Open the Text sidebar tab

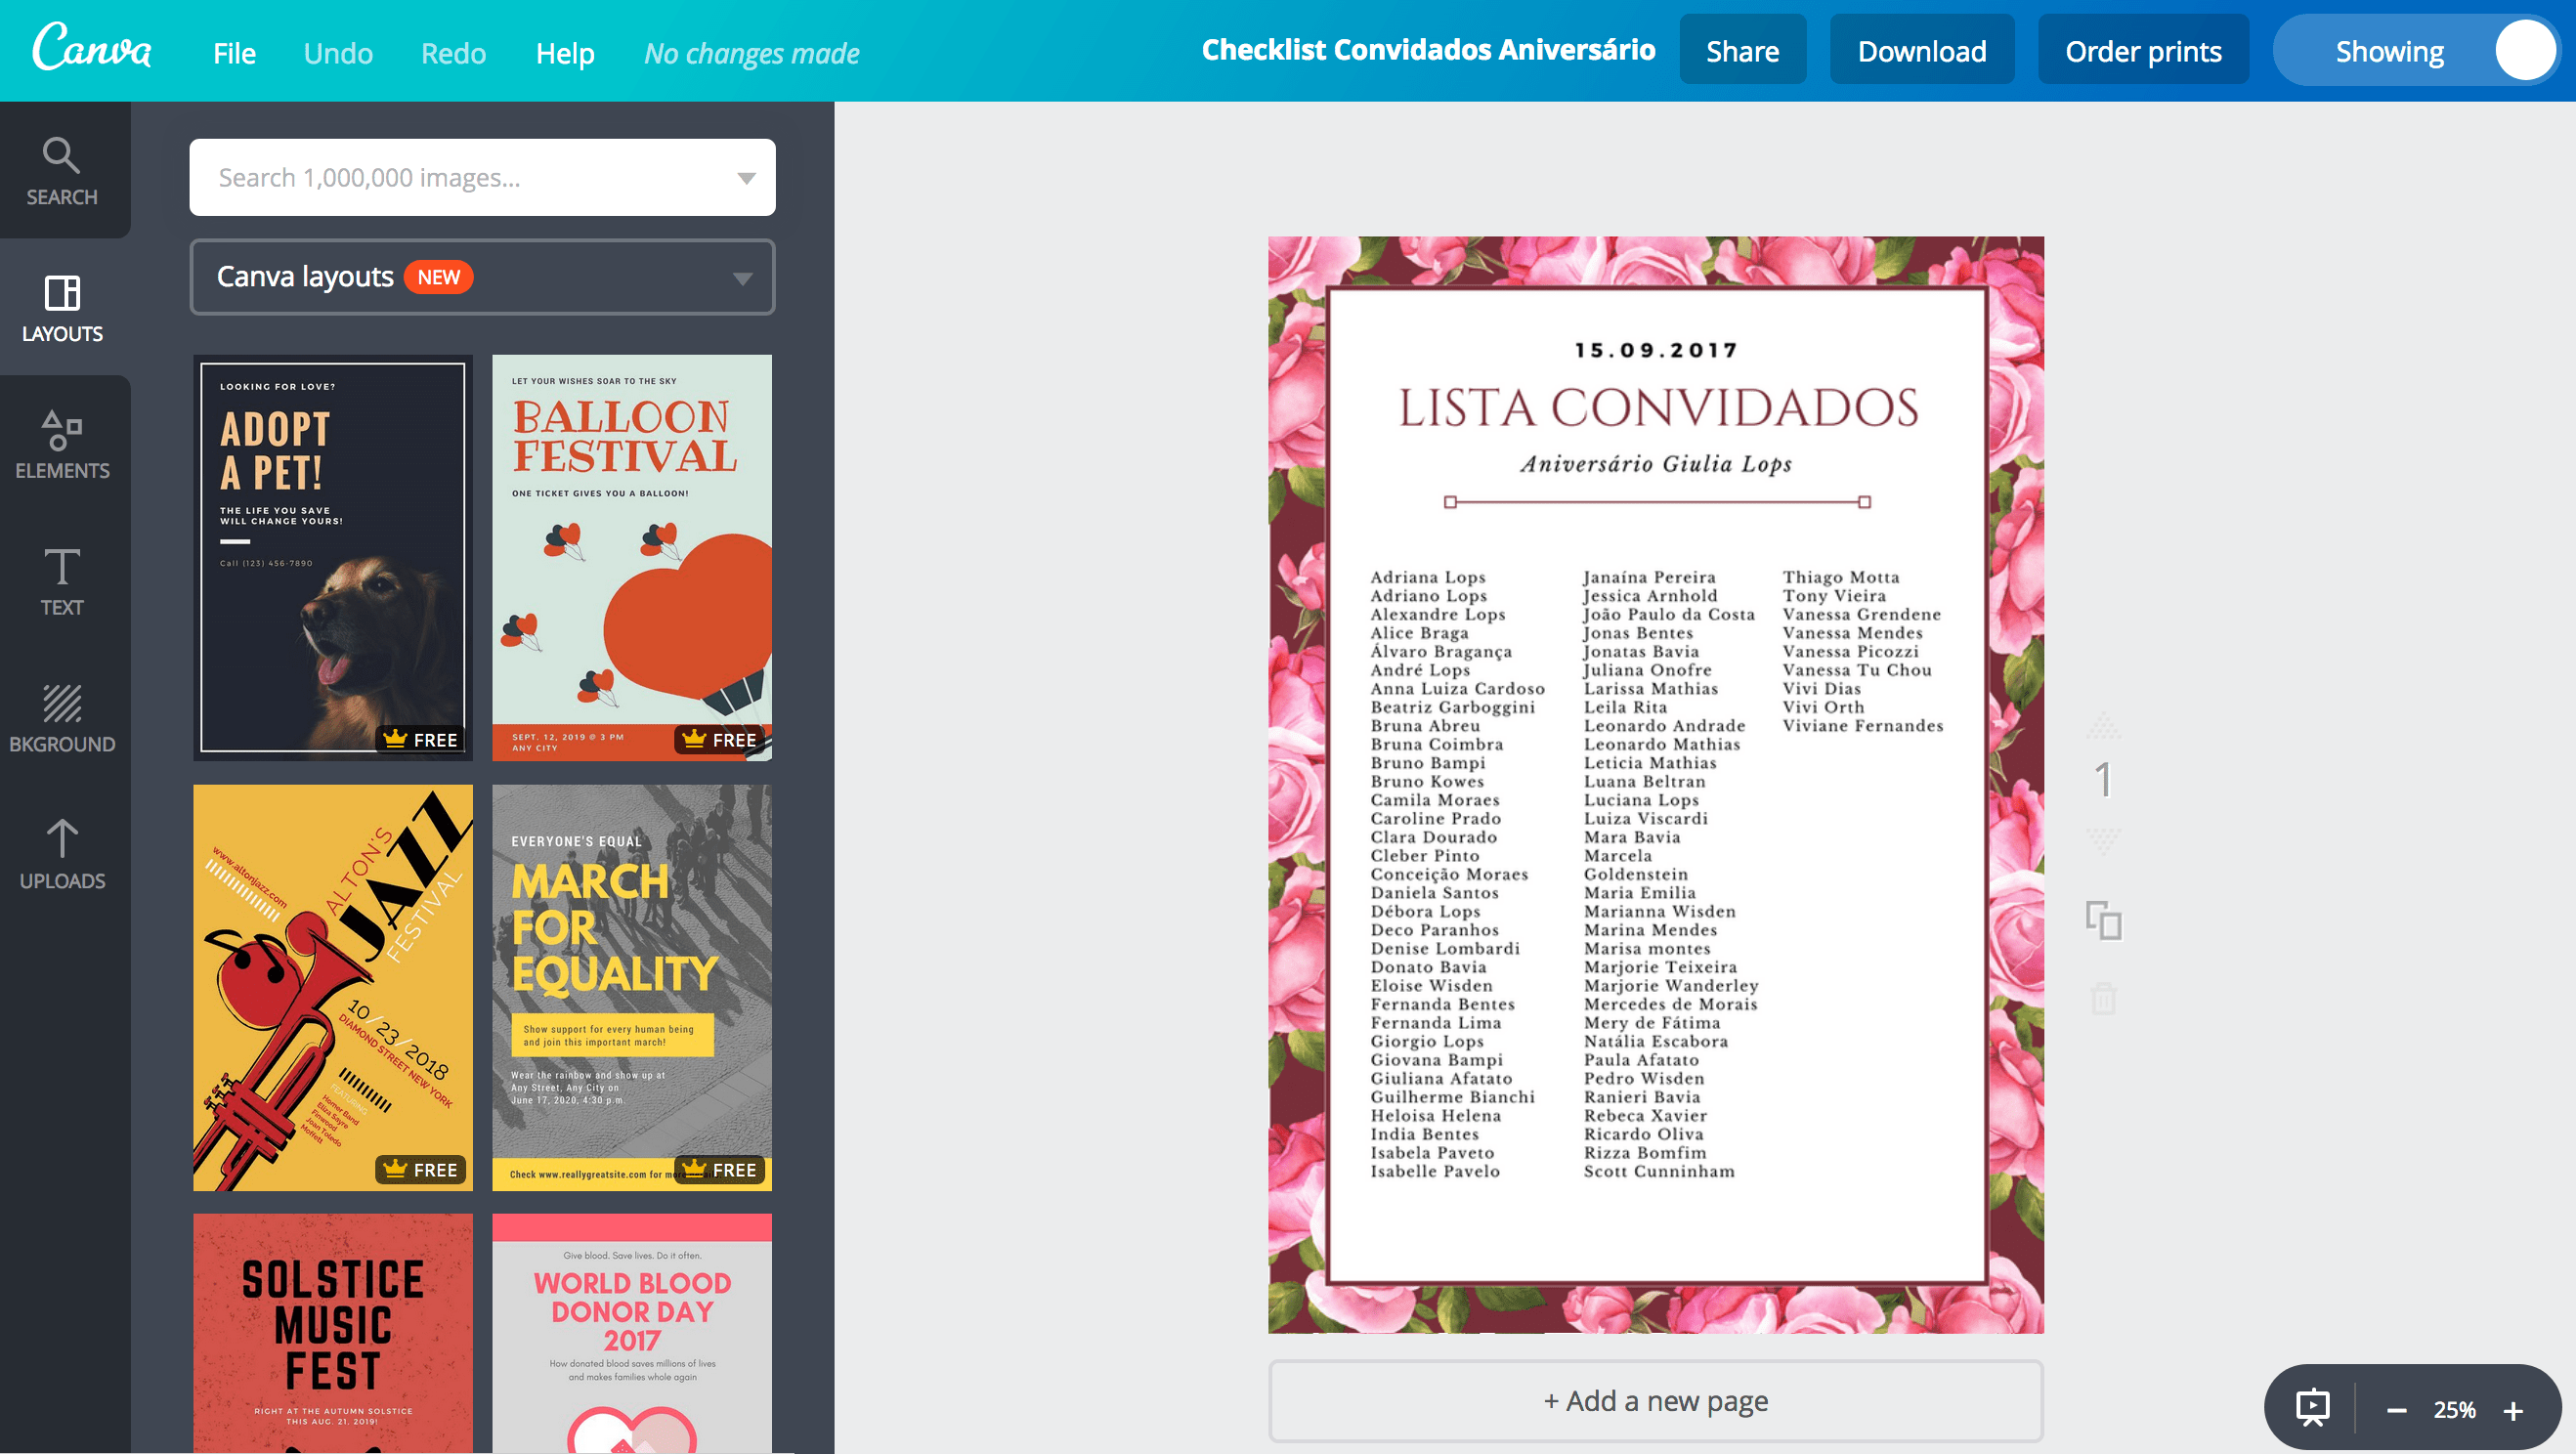click(62, 582)
